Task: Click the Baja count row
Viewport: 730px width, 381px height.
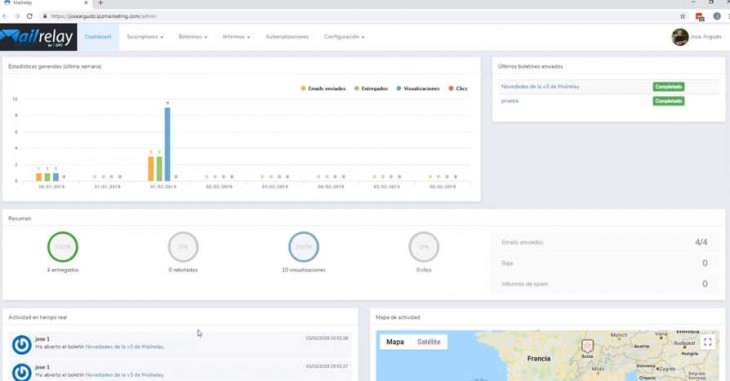Action: (605, 263)
